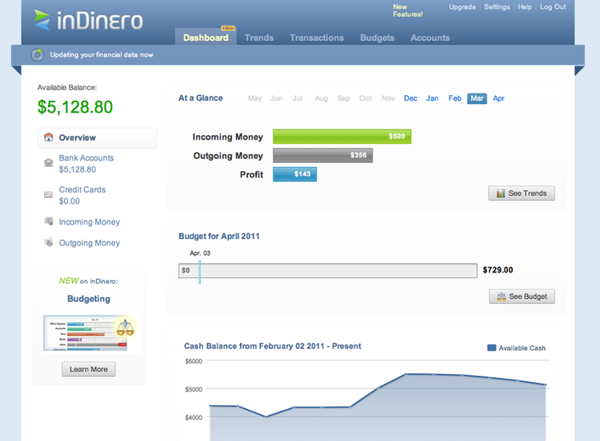Click the Cash Balance chart area
The image size is (600, 441).
(377, 400)
